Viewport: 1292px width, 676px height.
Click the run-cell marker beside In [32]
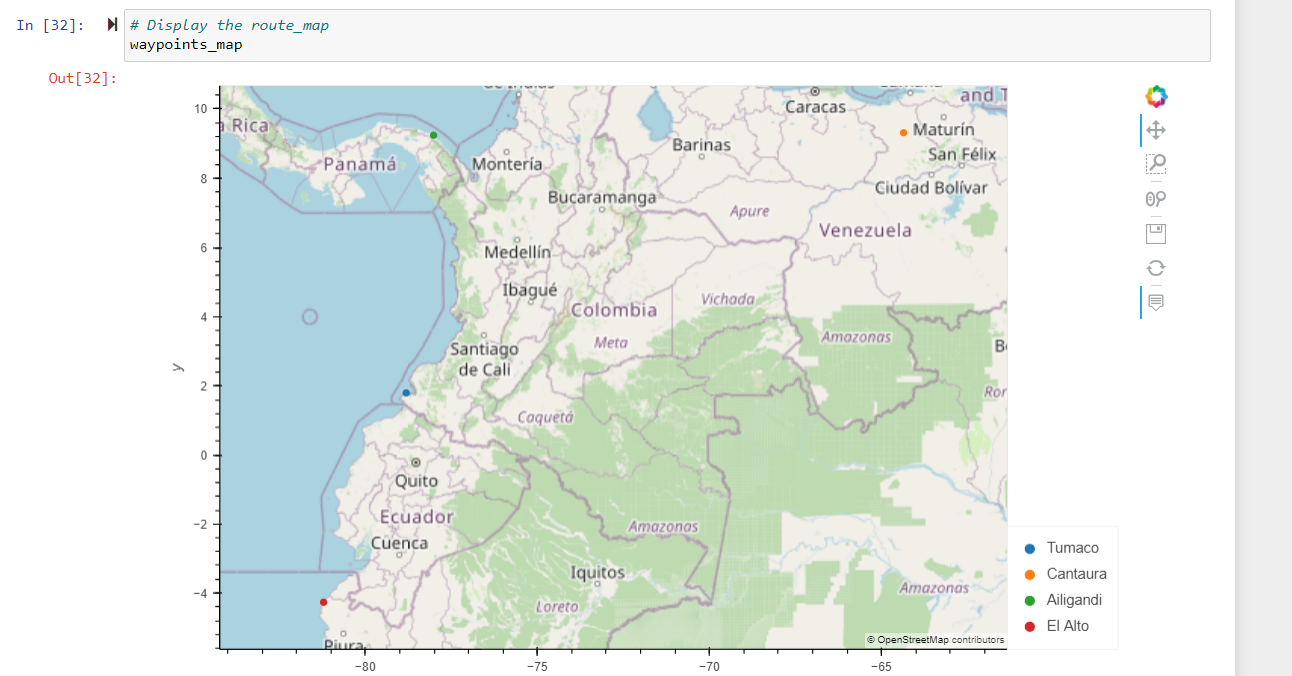coord(112,25)
